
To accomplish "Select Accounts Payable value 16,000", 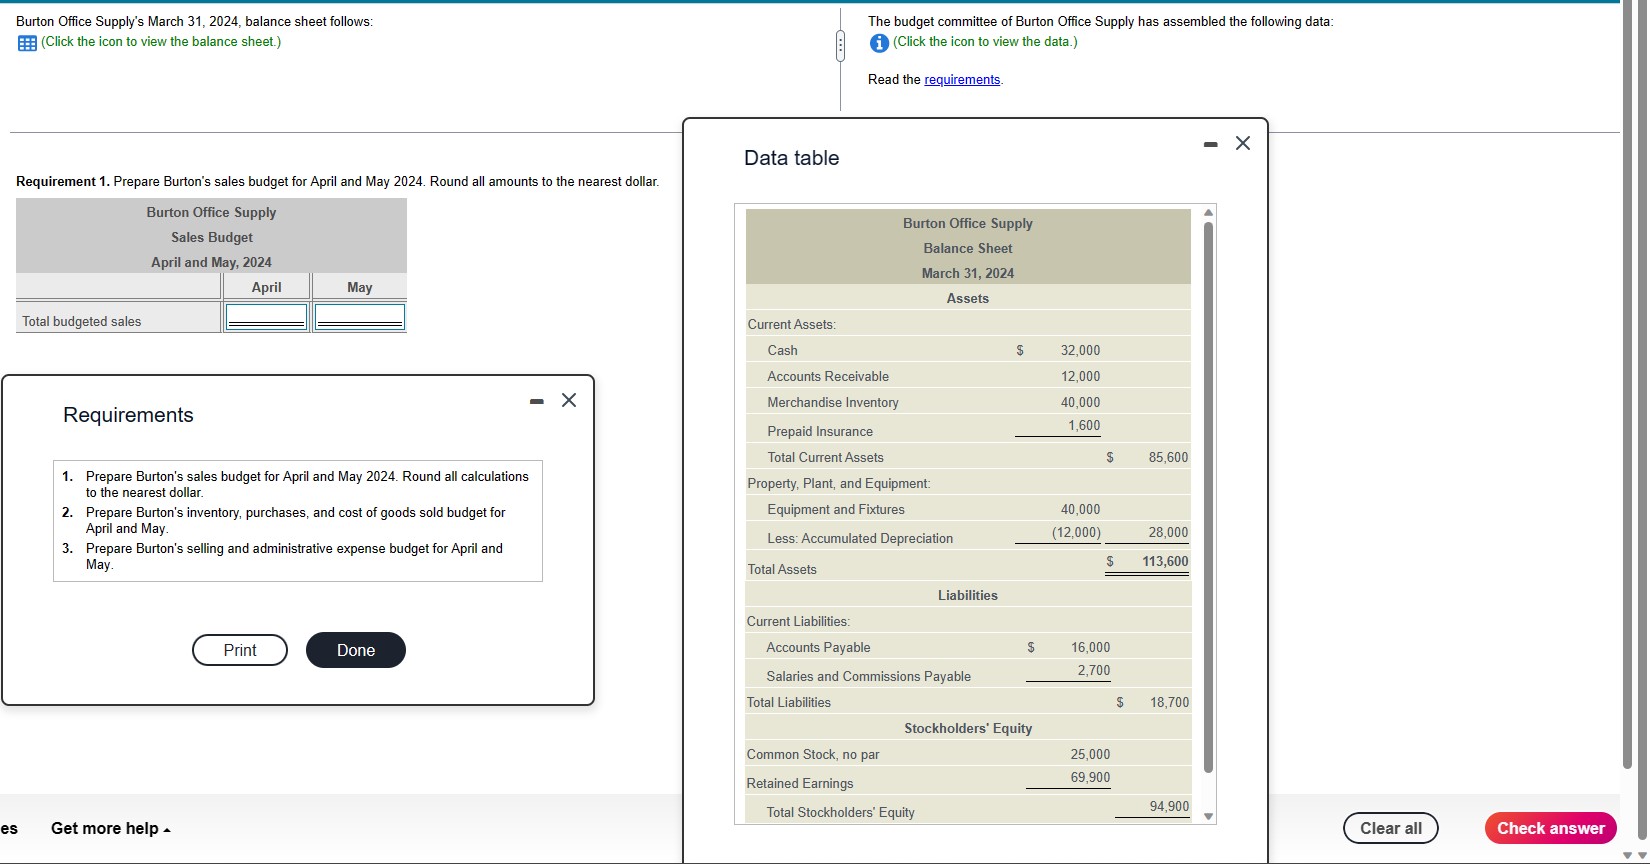I will click(x=1090, y=647).
